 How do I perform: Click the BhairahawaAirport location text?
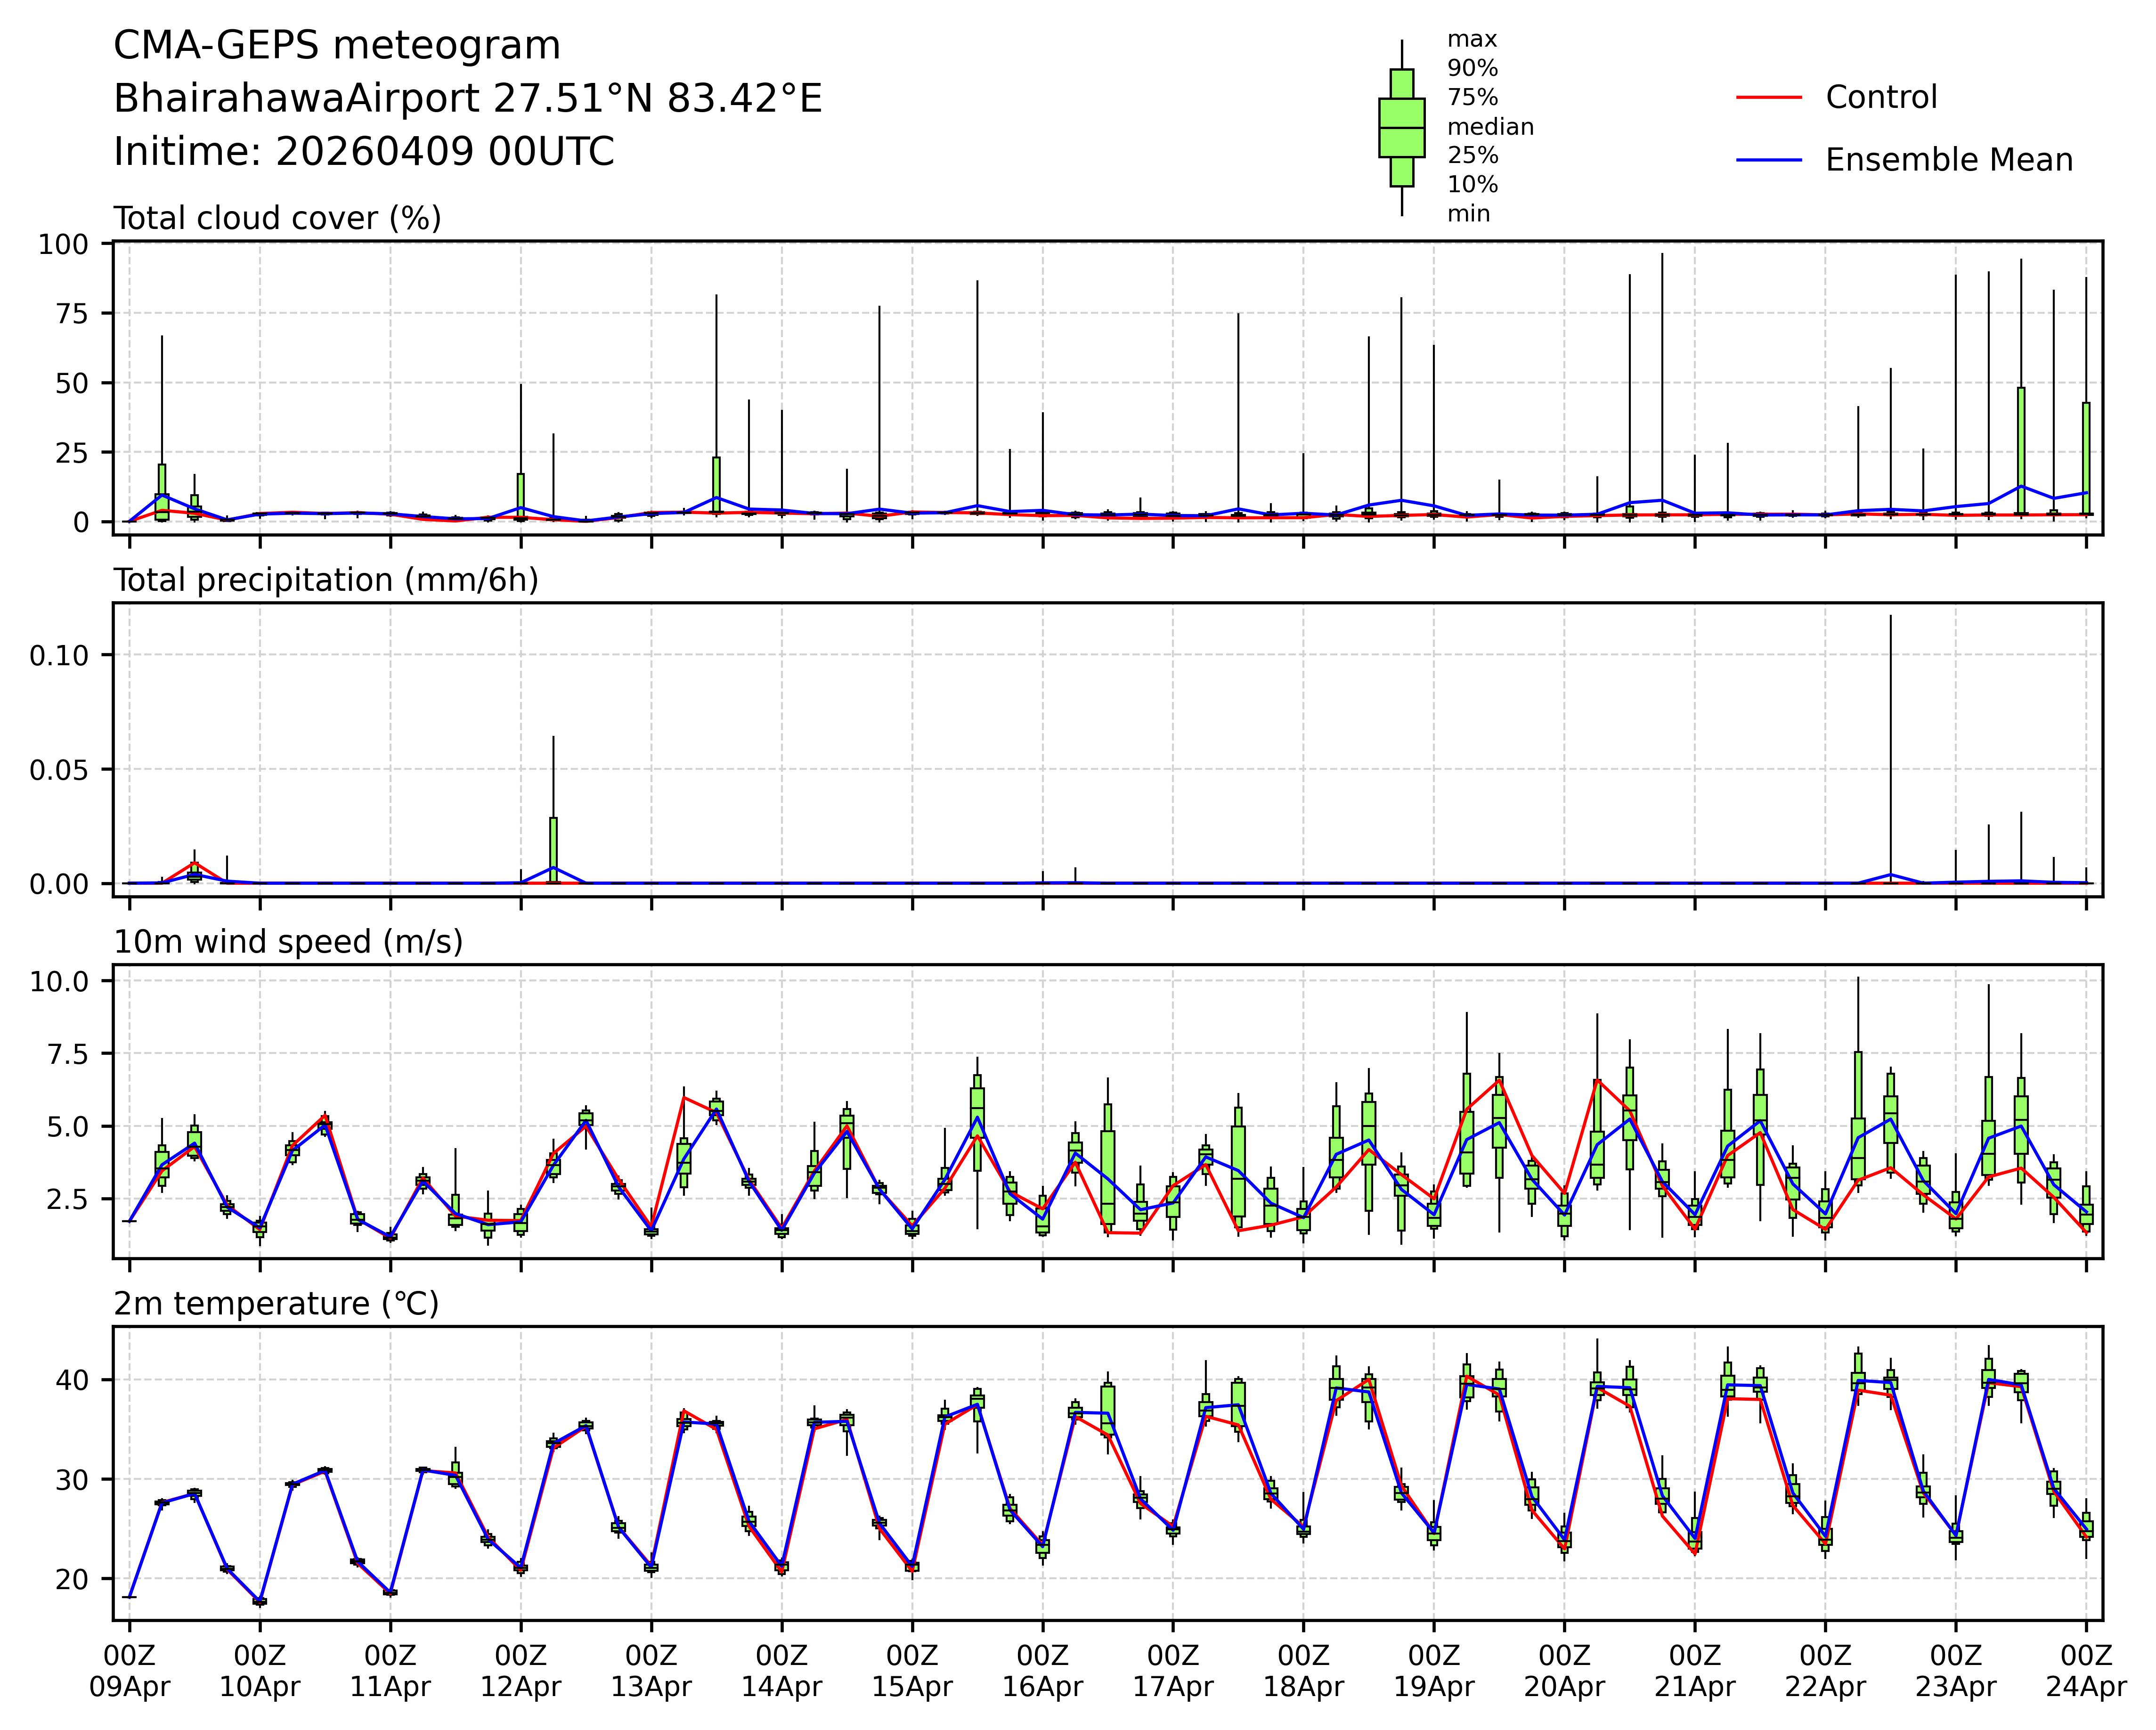tap(467, 99)
